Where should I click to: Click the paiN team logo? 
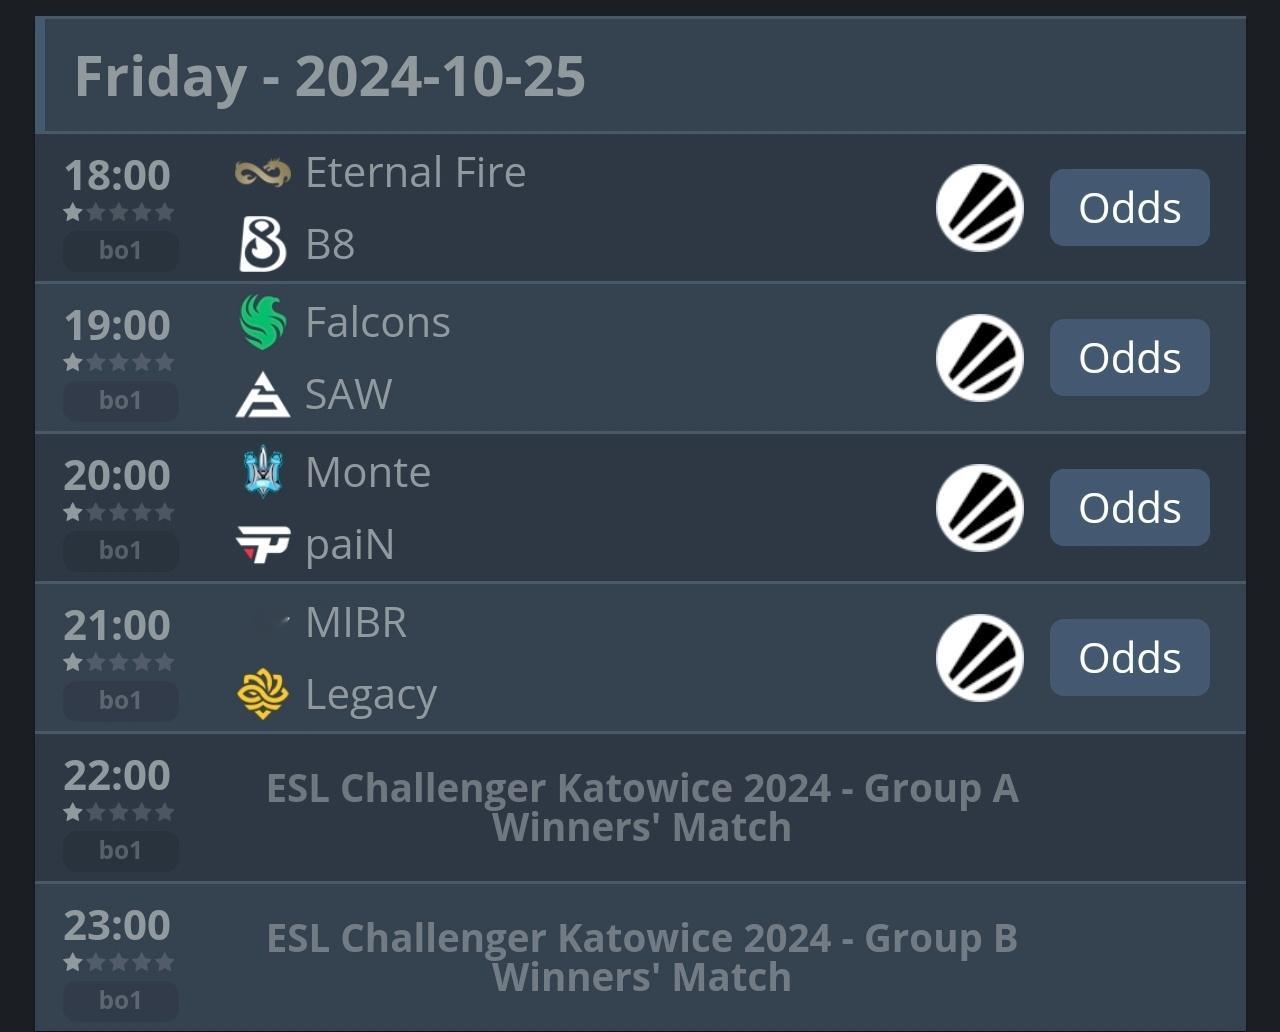(x=263, y=545)
